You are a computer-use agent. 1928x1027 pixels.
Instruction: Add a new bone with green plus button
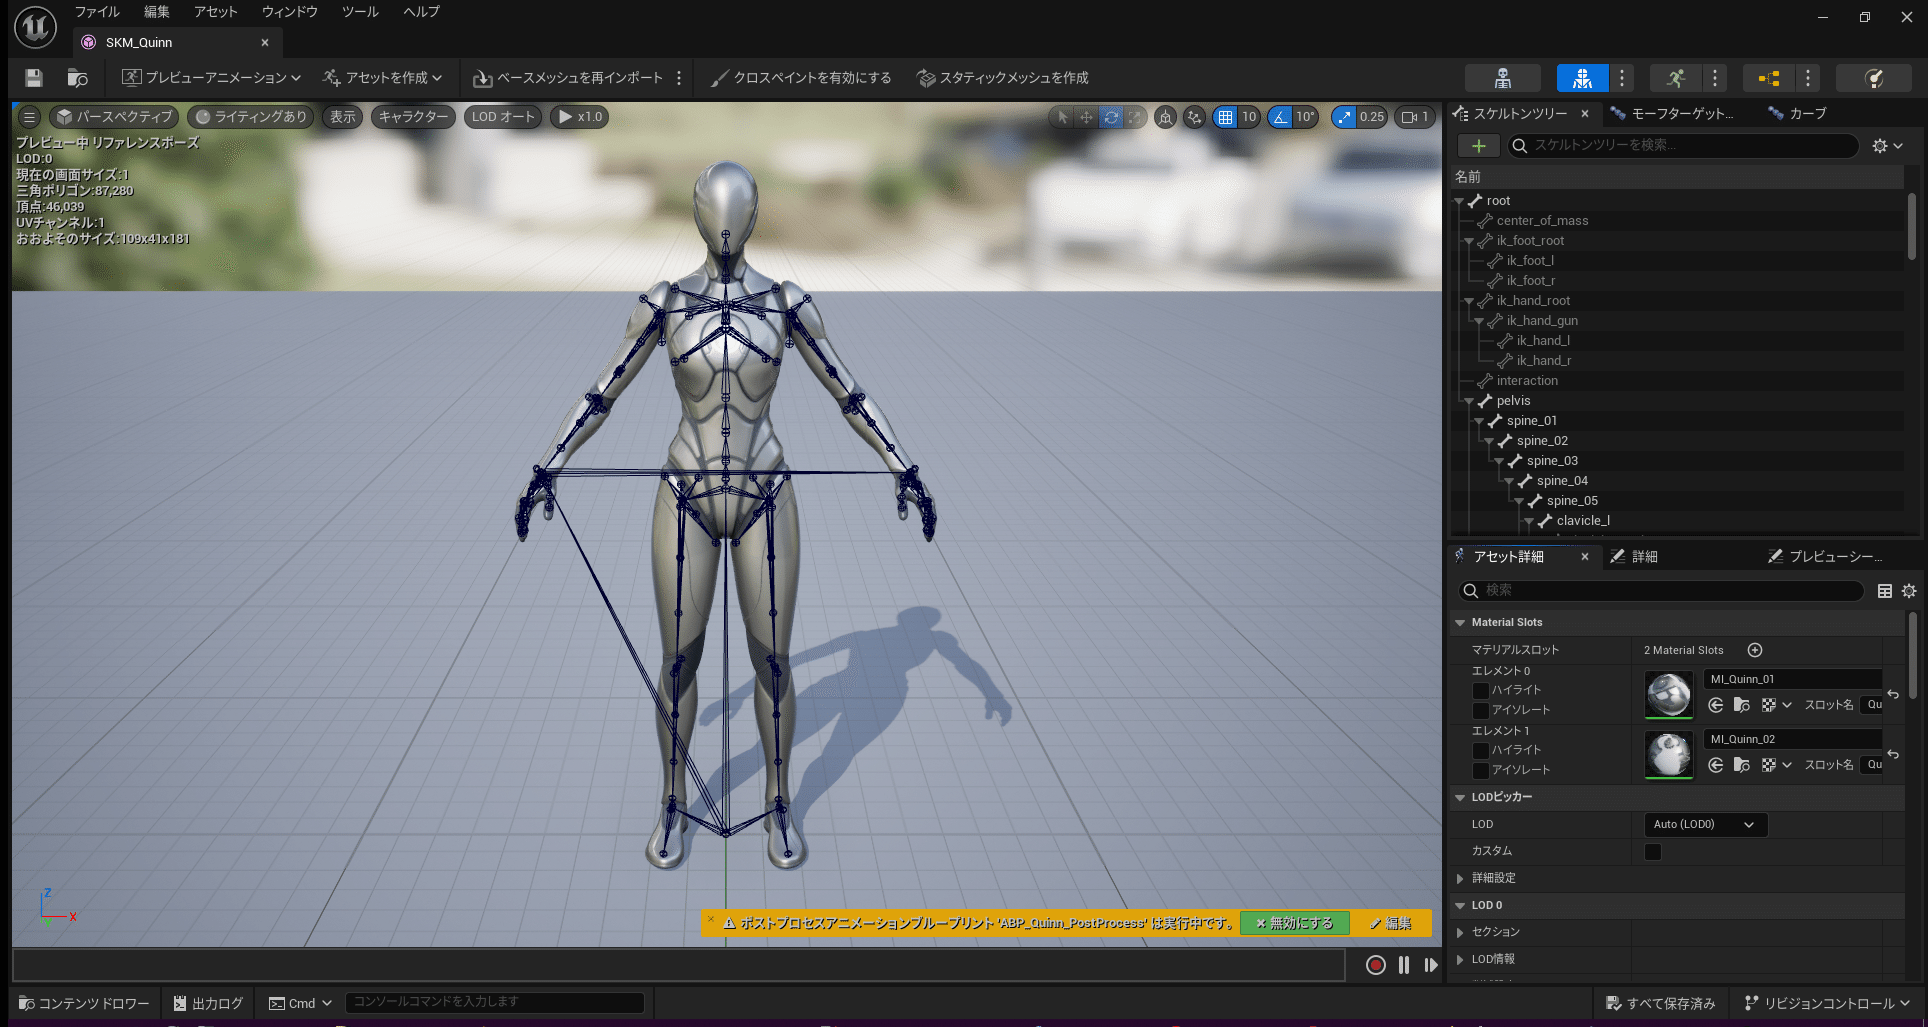click(1478, 146)
